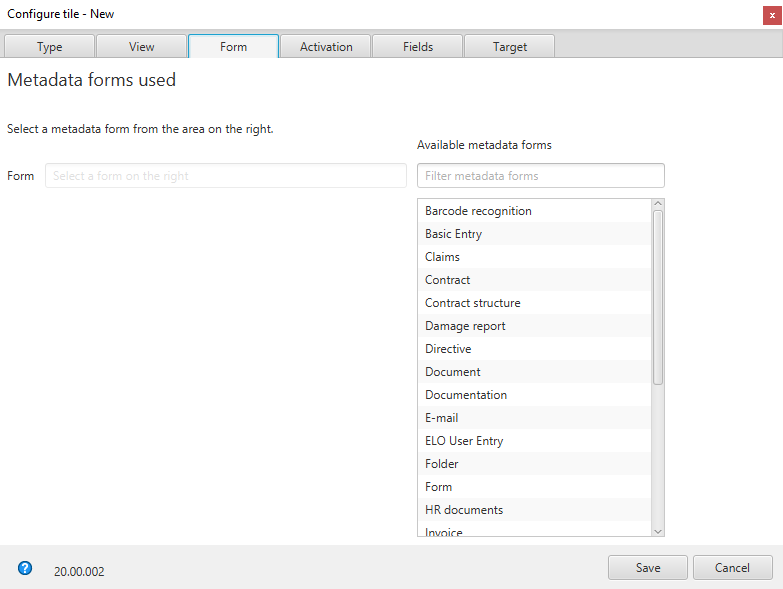Go to the Activation tab
Image resolution: width=783 pixels, height=589 pixels.
point(326,47)
